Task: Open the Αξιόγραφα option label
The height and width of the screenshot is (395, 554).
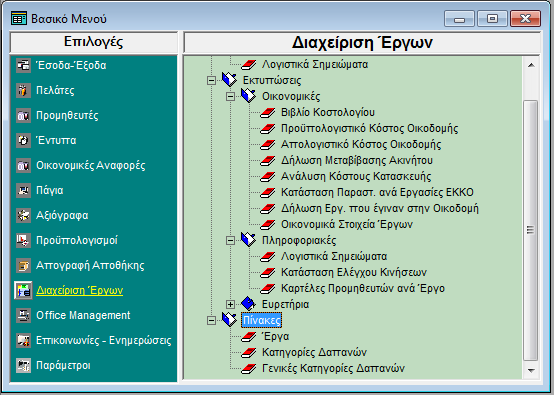Action: [62, 216]
